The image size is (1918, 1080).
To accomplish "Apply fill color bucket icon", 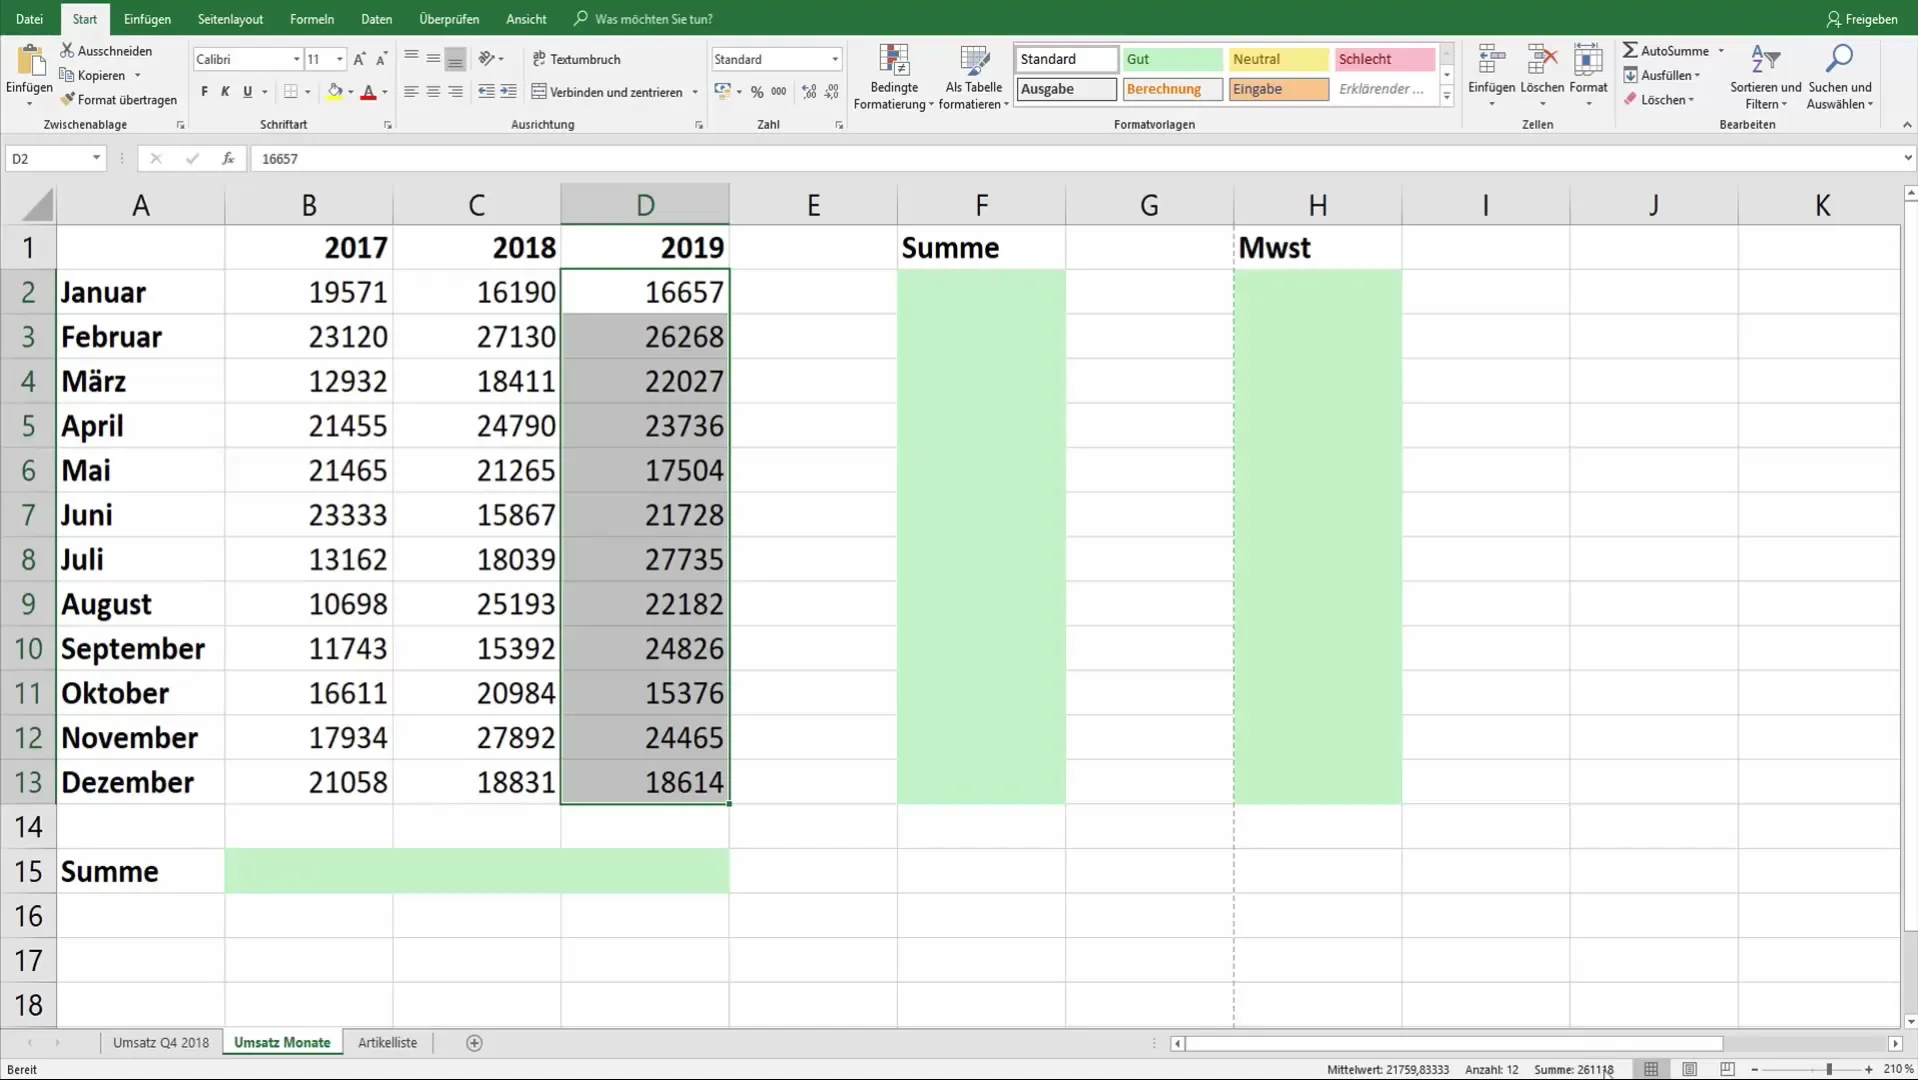I will coord(335,92).
